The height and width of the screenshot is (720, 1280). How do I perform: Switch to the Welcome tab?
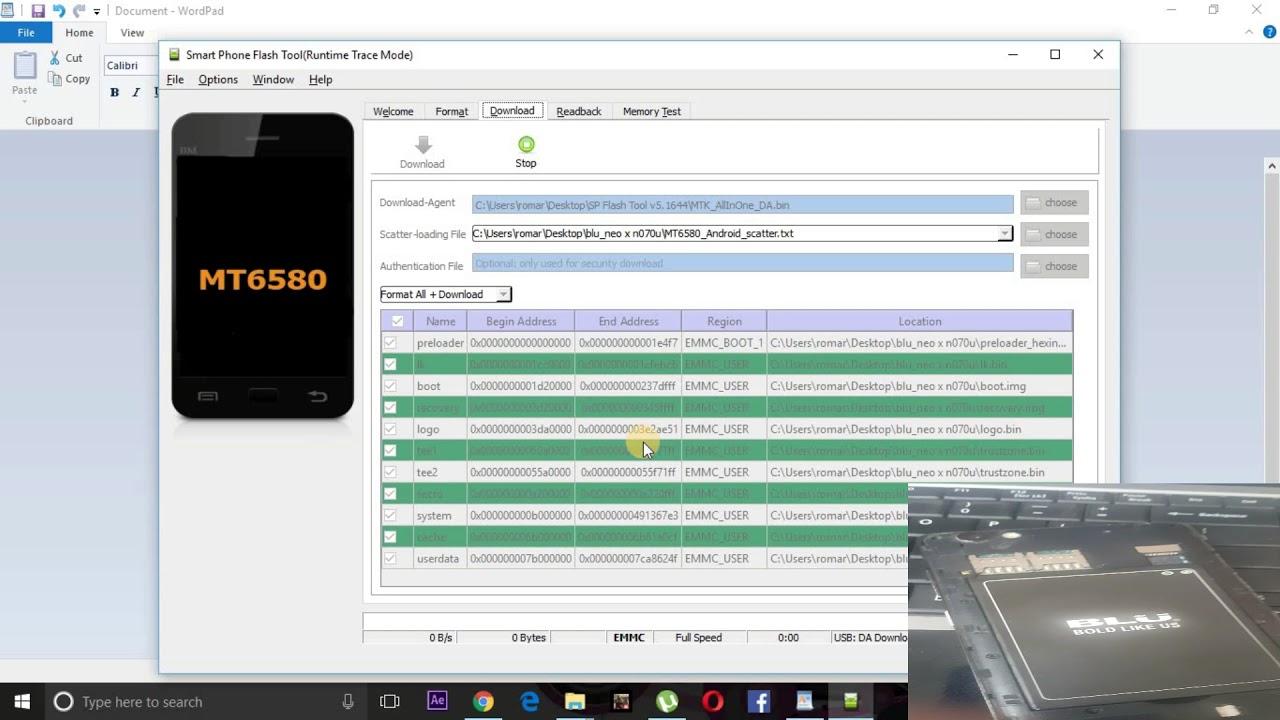(393, 111)
